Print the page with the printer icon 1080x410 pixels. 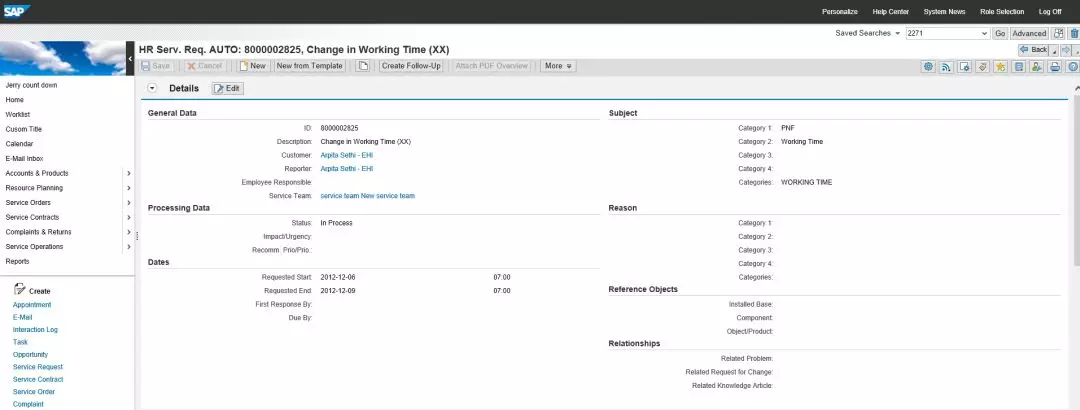1054,67
